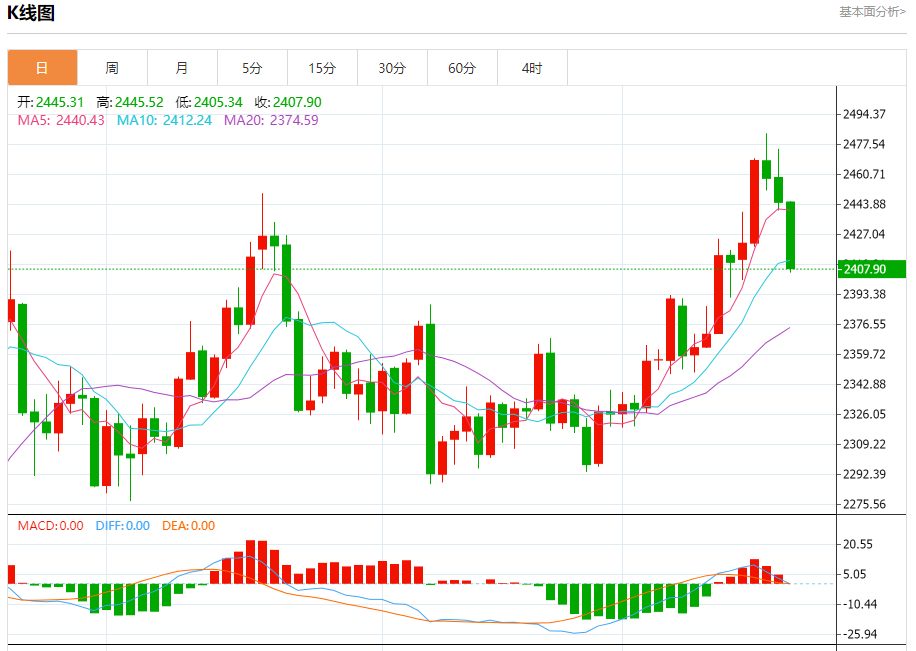The image size is (916, 651).
Task: Open the 5分 interval tab
Action: tap(252, 68)
